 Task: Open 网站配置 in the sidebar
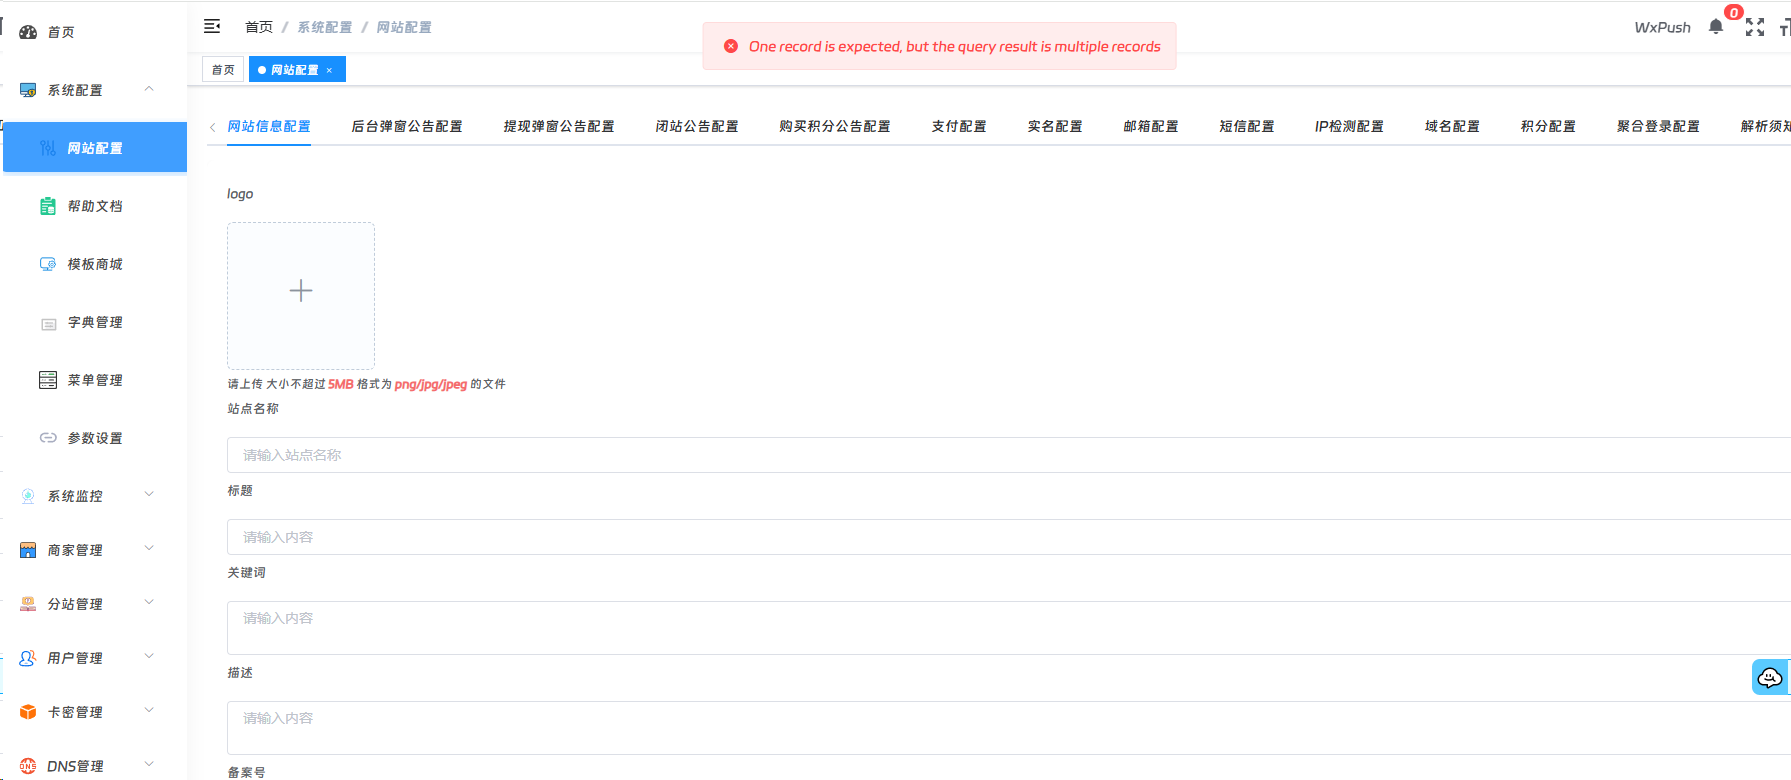pos(95,148)
